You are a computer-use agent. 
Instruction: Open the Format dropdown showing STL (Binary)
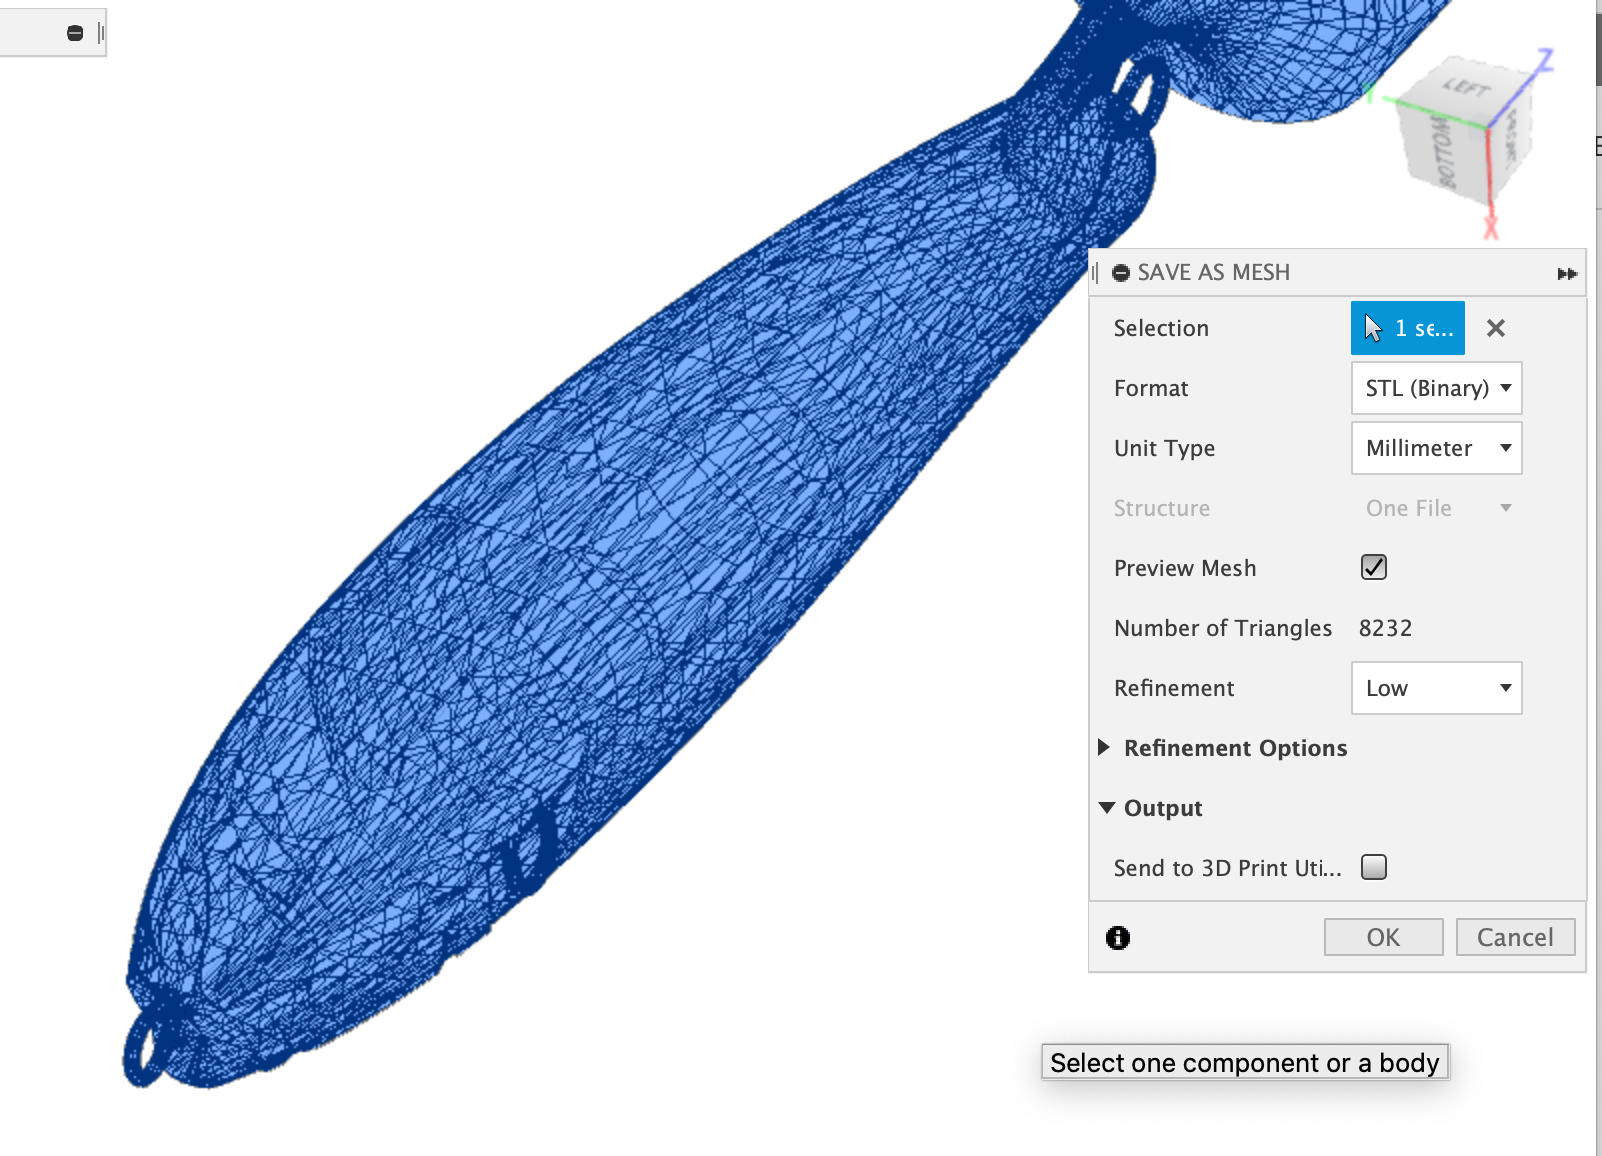(1436, 388)
